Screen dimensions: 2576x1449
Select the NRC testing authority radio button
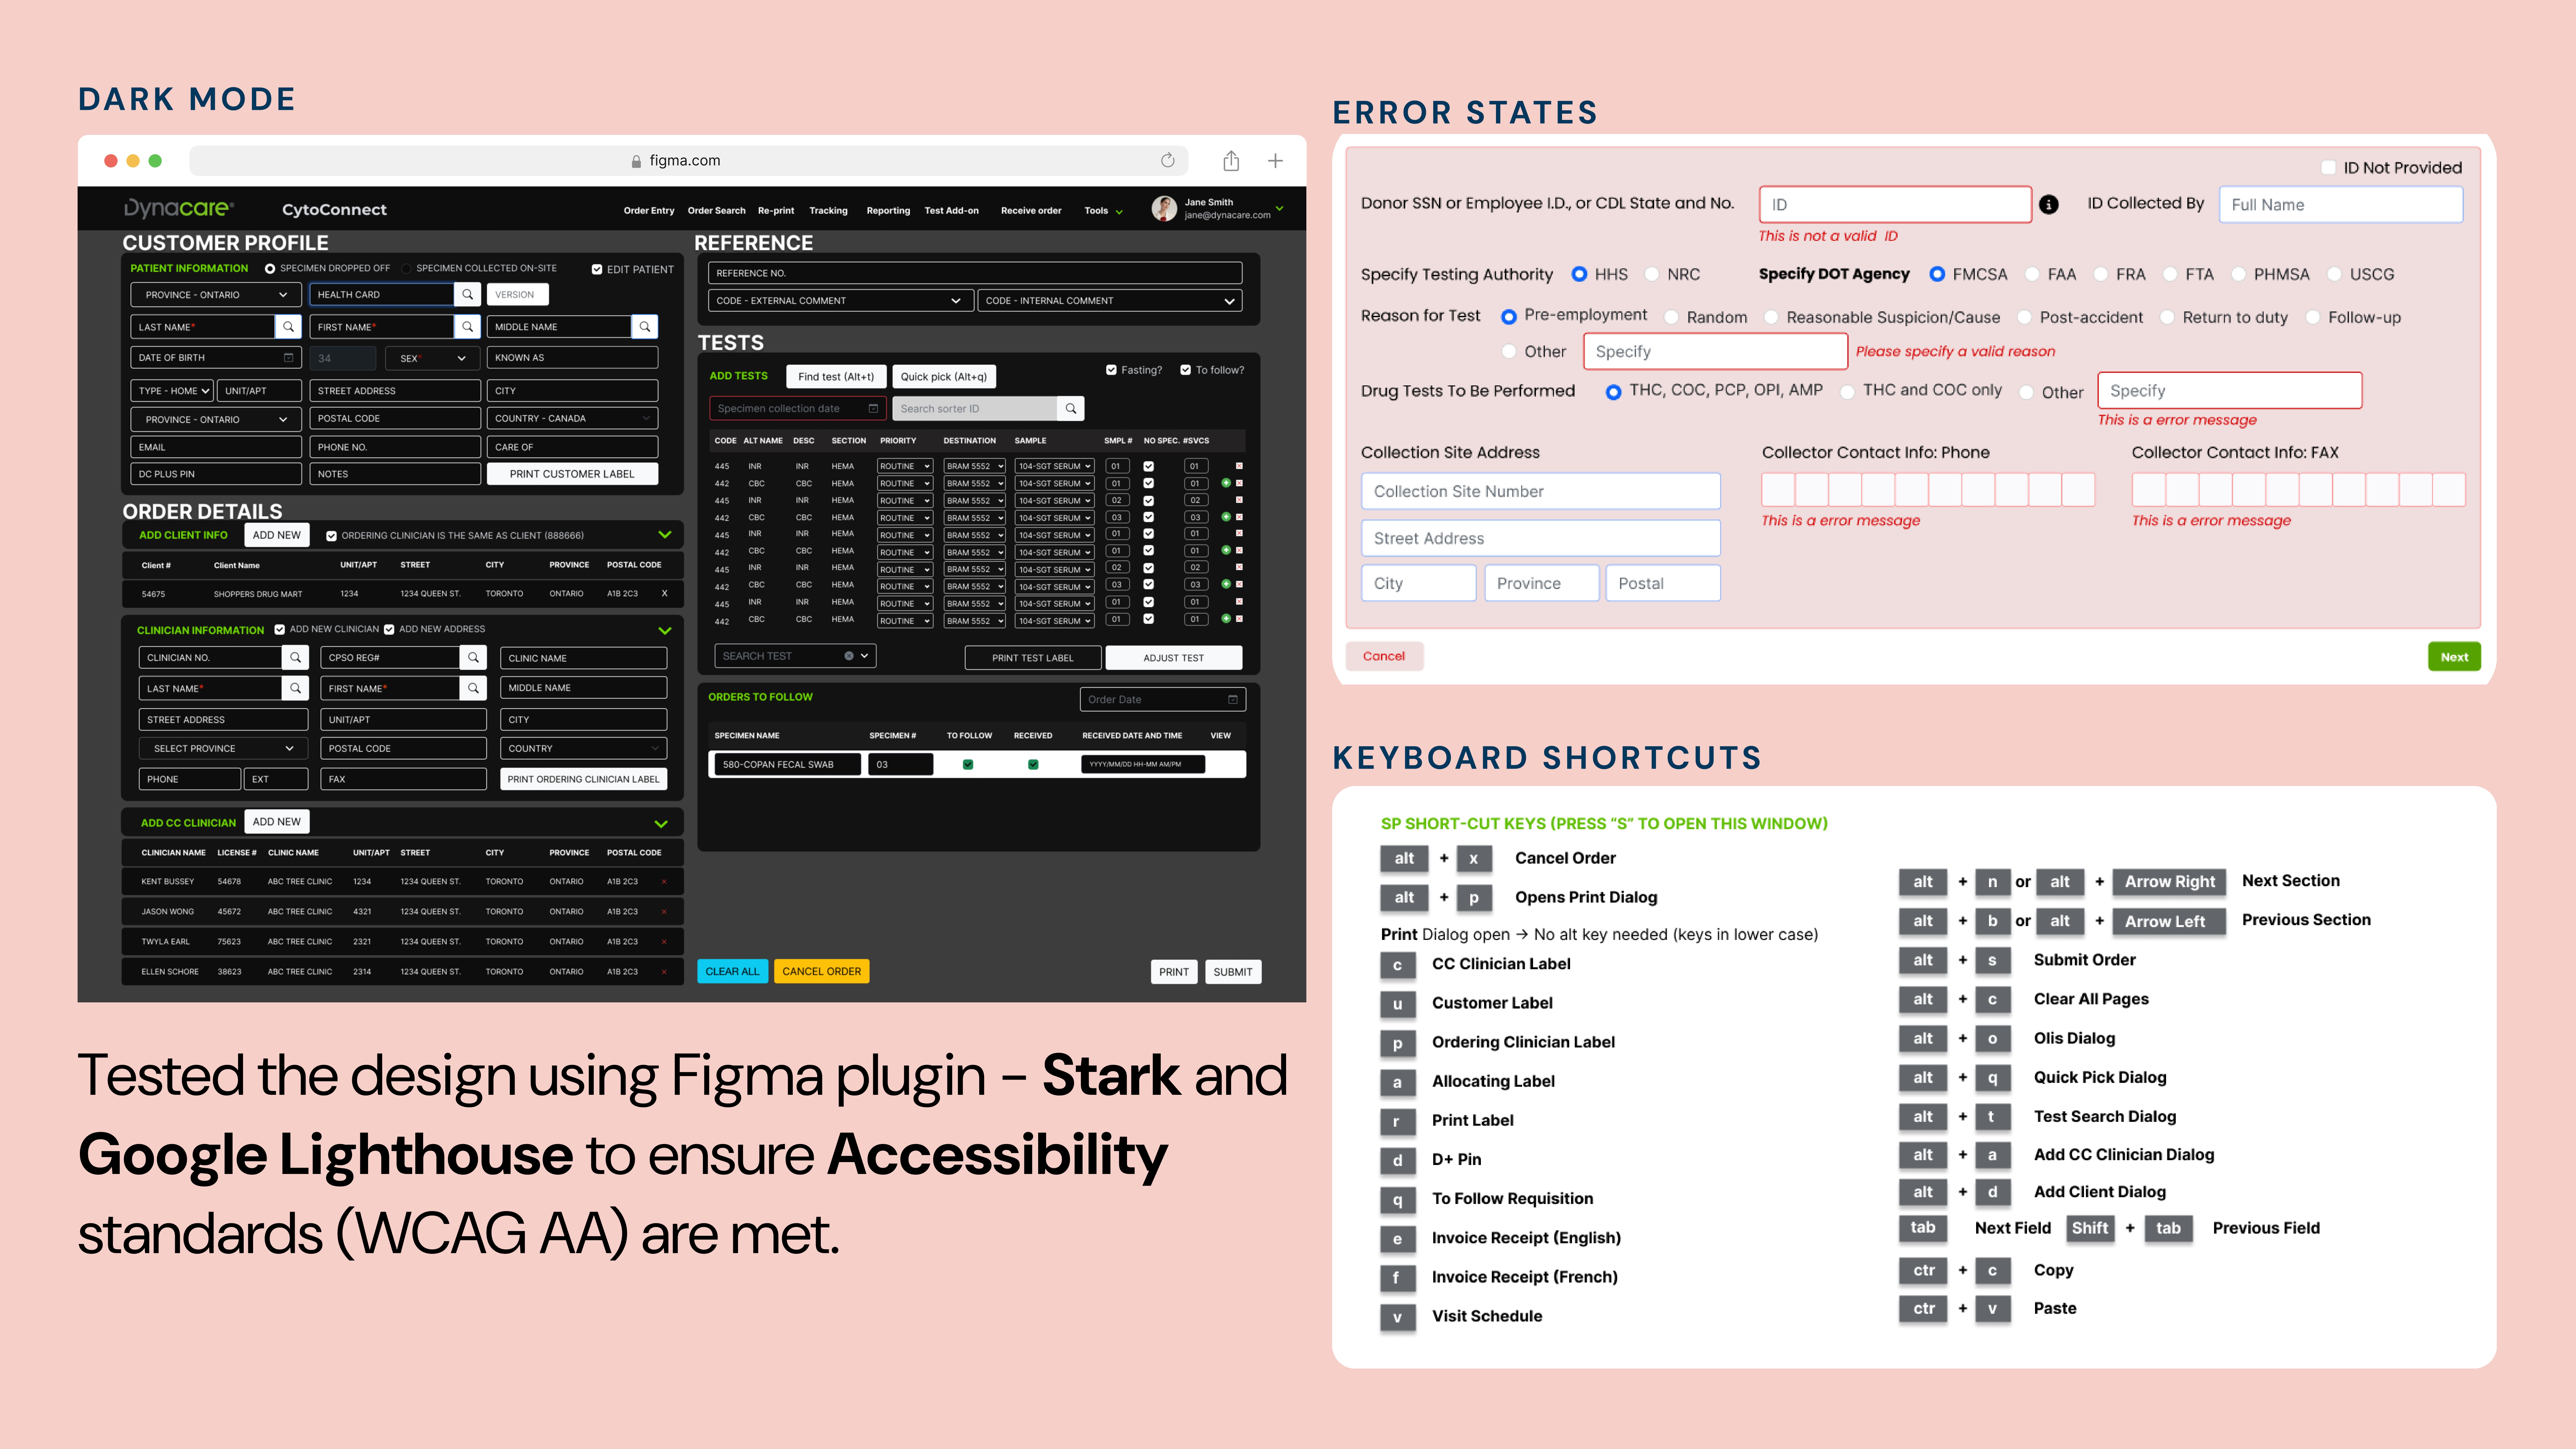click(x=1652, y=274)
